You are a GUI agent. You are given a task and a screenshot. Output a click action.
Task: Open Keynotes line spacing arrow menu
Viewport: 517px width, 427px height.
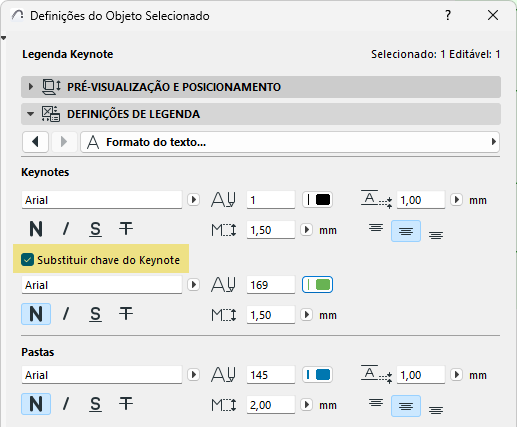pyautogui.click(x=456, y=200)
